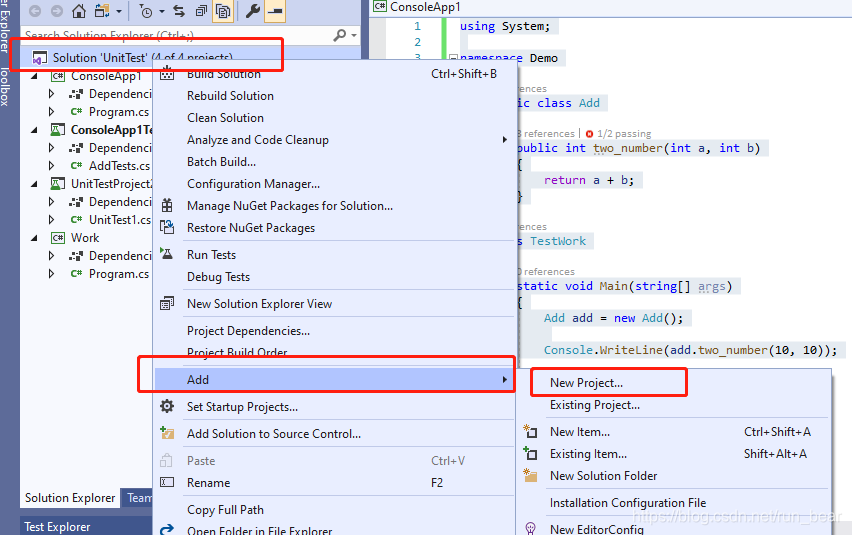Click the Run Tests flask icon
Viewport: 852px width, 535px height.
click(166, 254)
